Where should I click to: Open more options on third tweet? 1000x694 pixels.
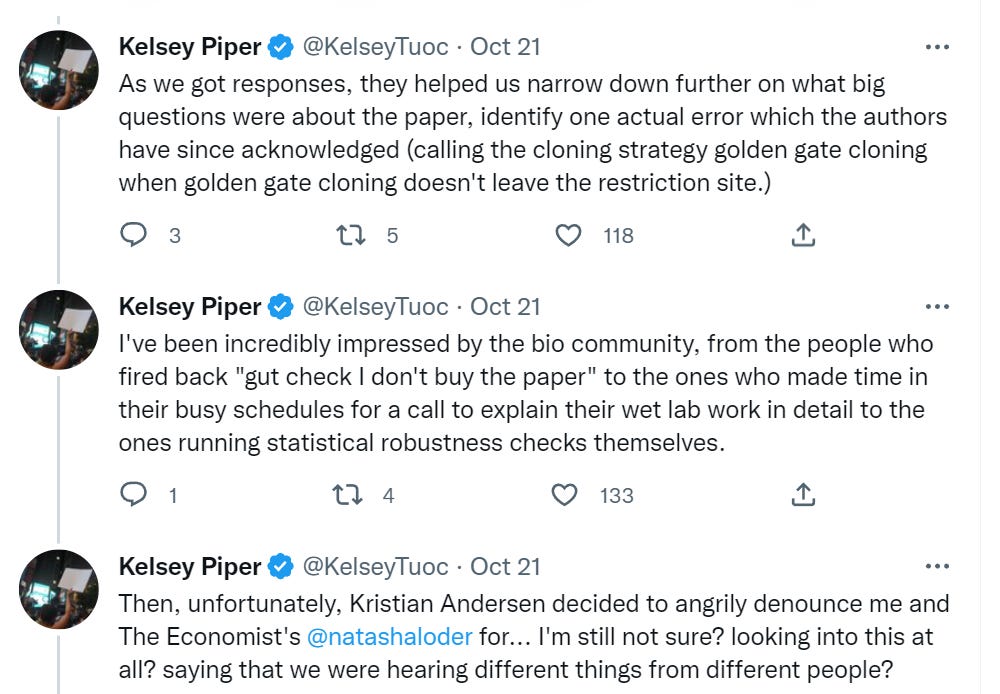tap(937, 567)
